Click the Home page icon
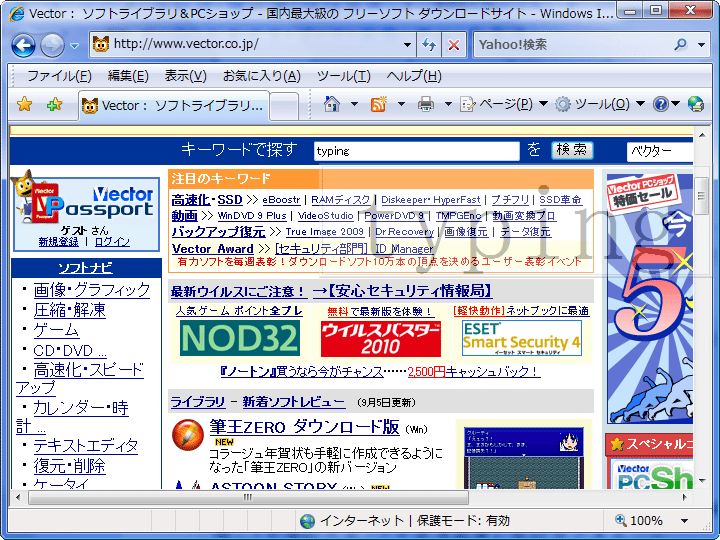The width and height of the screenshot is (720, 540). click(x=332, y=104)
